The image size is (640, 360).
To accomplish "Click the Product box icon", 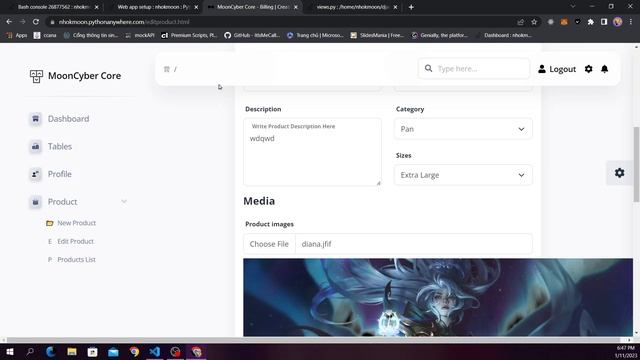I will coord(36,202).
